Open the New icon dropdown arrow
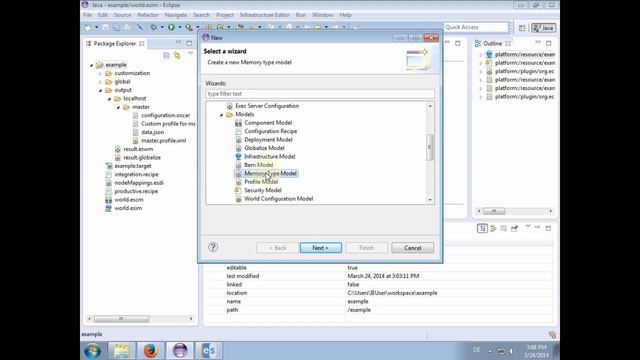 coord(97,27)
